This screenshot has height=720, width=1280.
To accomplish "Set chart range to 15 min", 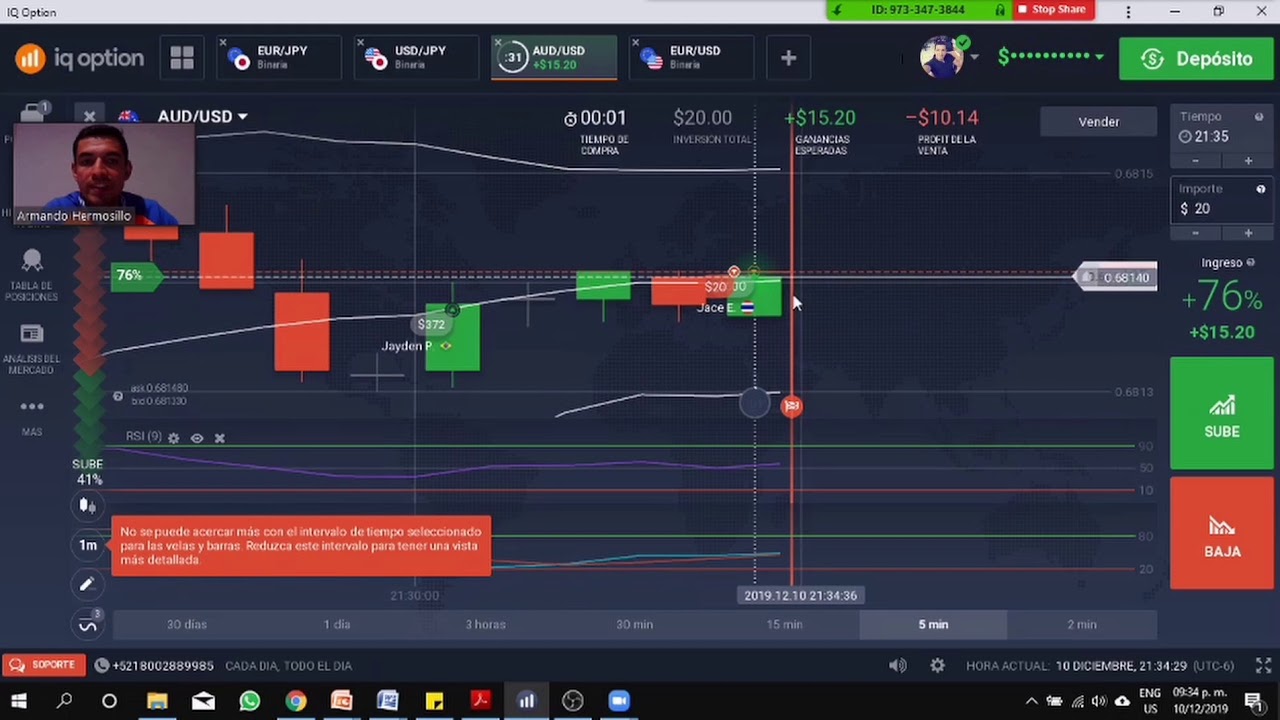I will tap(784, 624).
